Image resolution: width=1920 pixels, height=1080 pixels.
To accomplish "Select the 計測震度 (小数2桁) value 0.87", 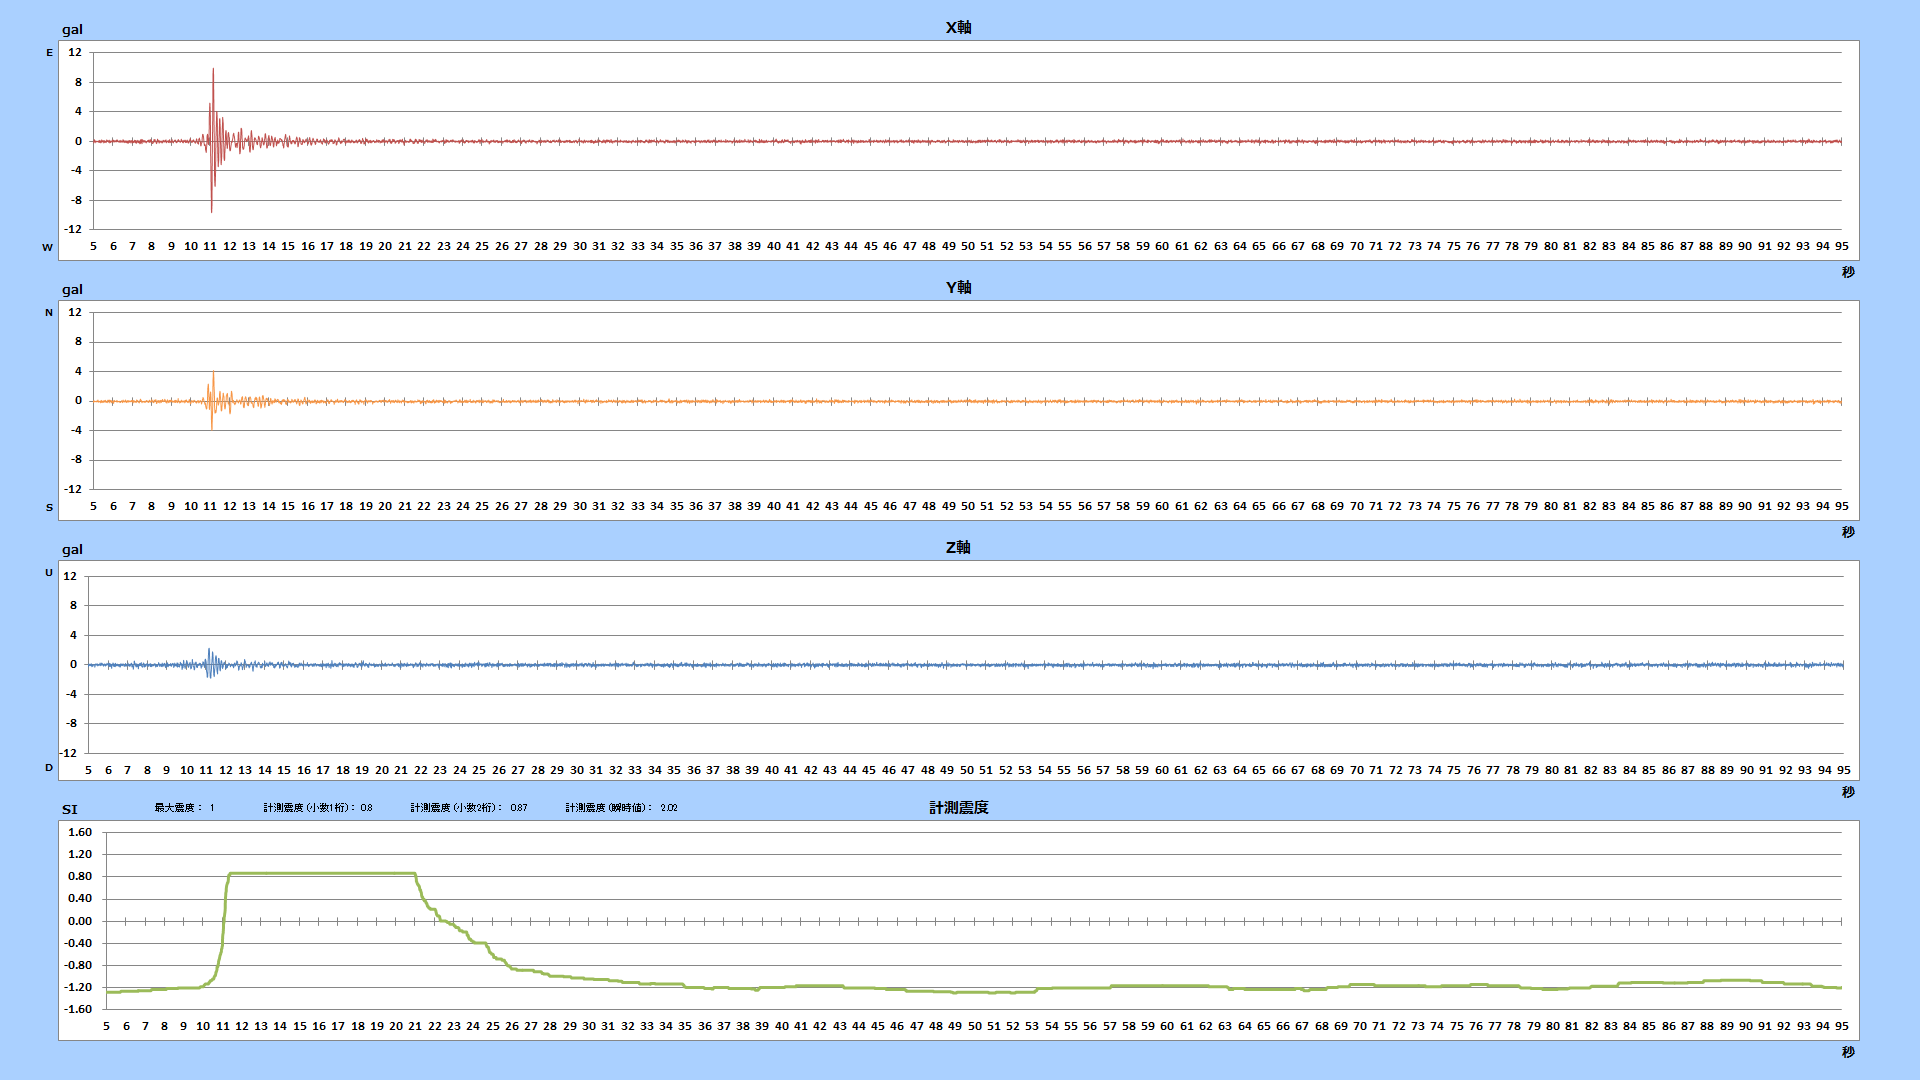I will pyautogui.click(x=519, y=807).
